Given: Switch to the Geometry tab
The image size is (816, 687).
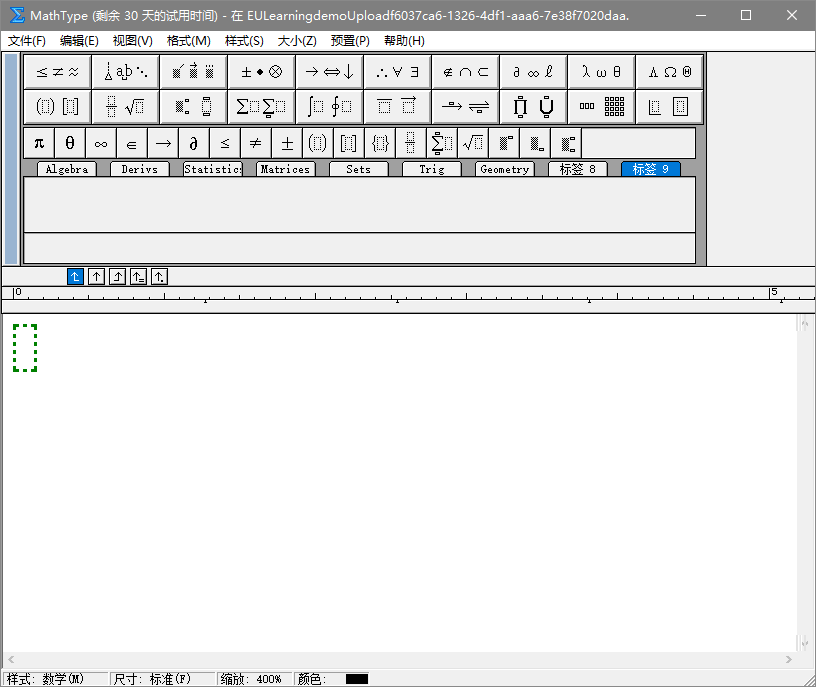Looking at the screenshot, I should tap(504, 169).
